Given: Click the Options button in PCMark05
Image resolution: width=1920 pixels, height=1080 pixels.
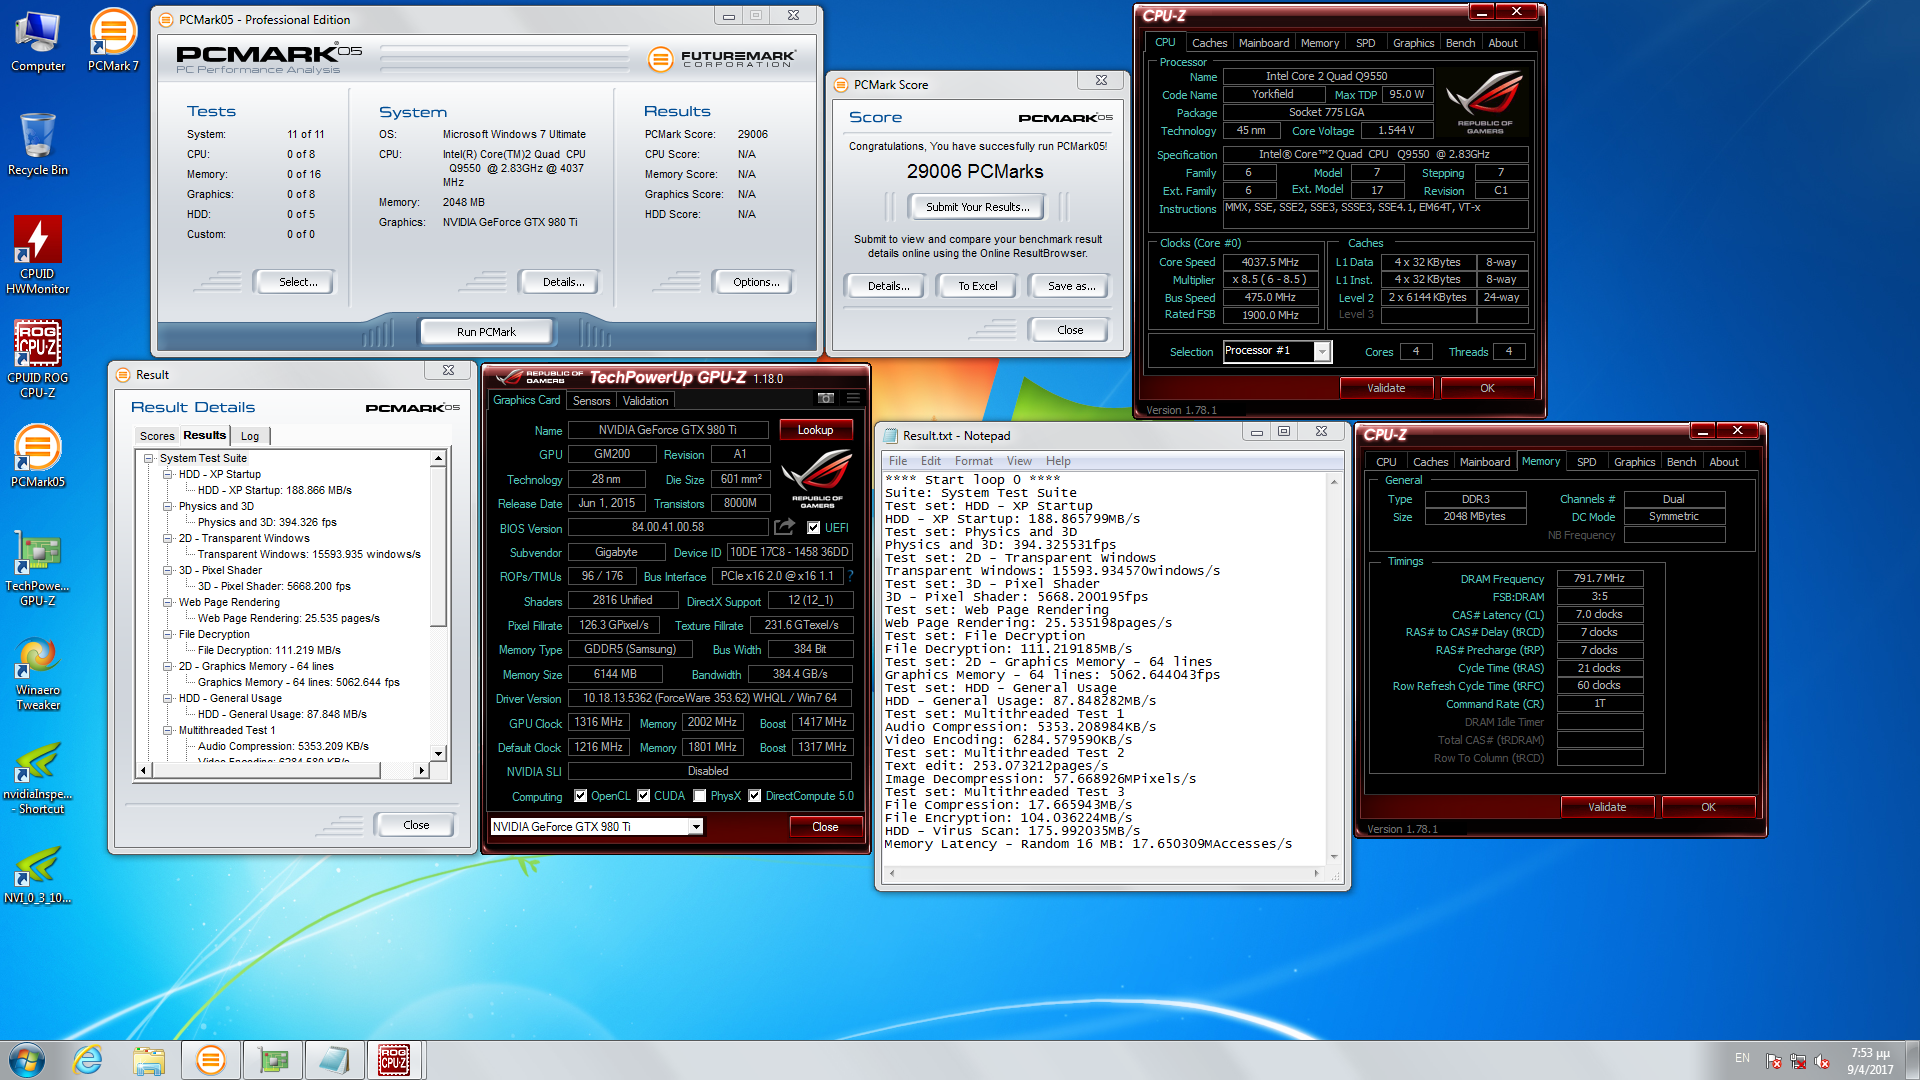Looking at the screenshot, I should click(756, 282).
